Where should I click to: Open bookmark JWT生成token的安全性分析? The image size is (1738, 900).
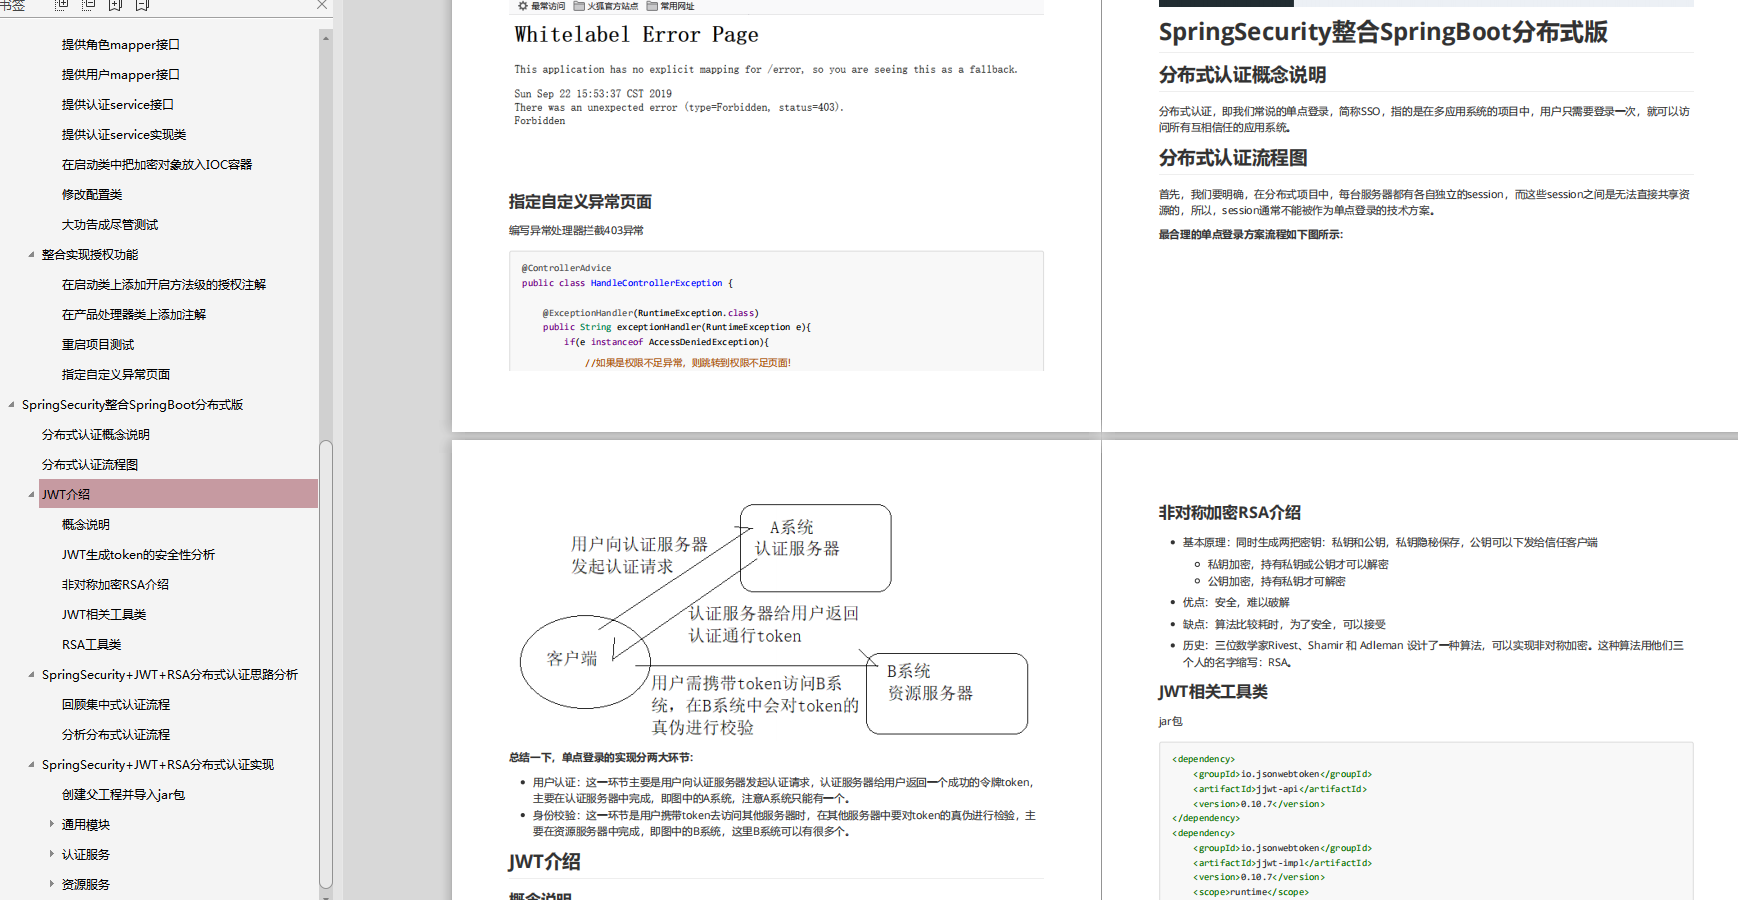pyautogui.click(x=139, y=555)
